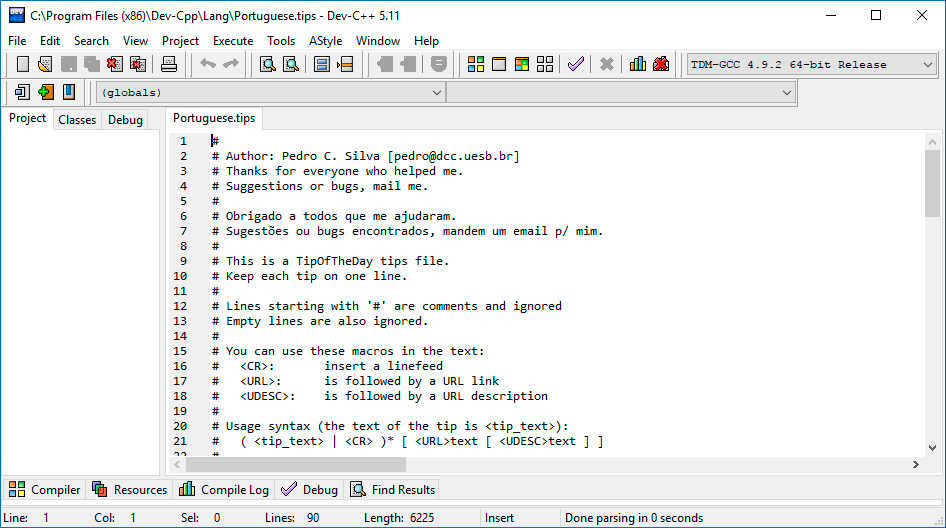Viewport: 946px width, 528px height.
Task: Open the Compiler bottom tab
Action: click(x=45, y=489)
